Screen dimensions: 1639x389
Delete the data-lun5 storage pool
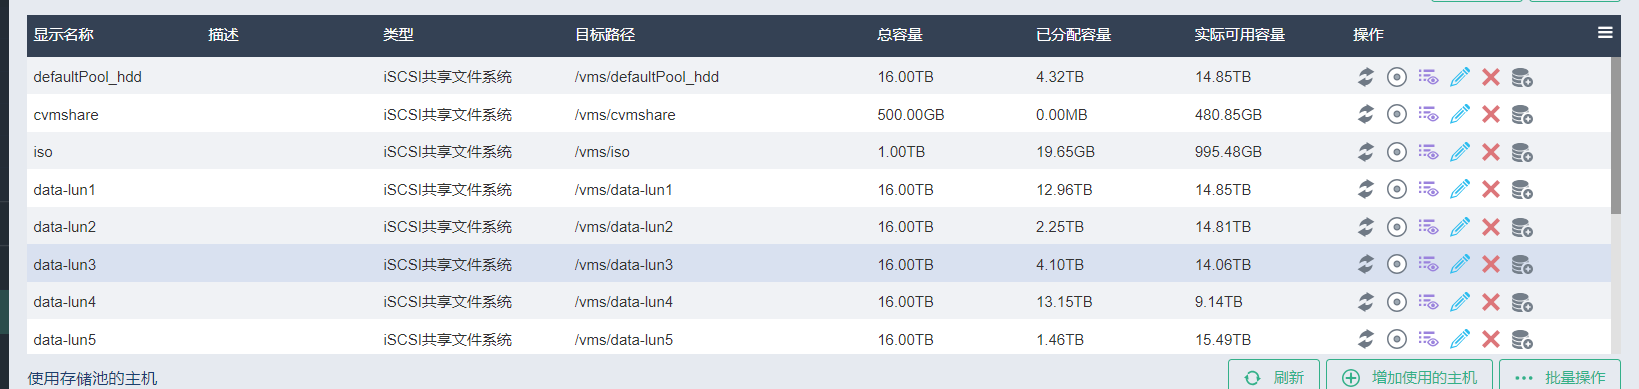click(1491, 340)
